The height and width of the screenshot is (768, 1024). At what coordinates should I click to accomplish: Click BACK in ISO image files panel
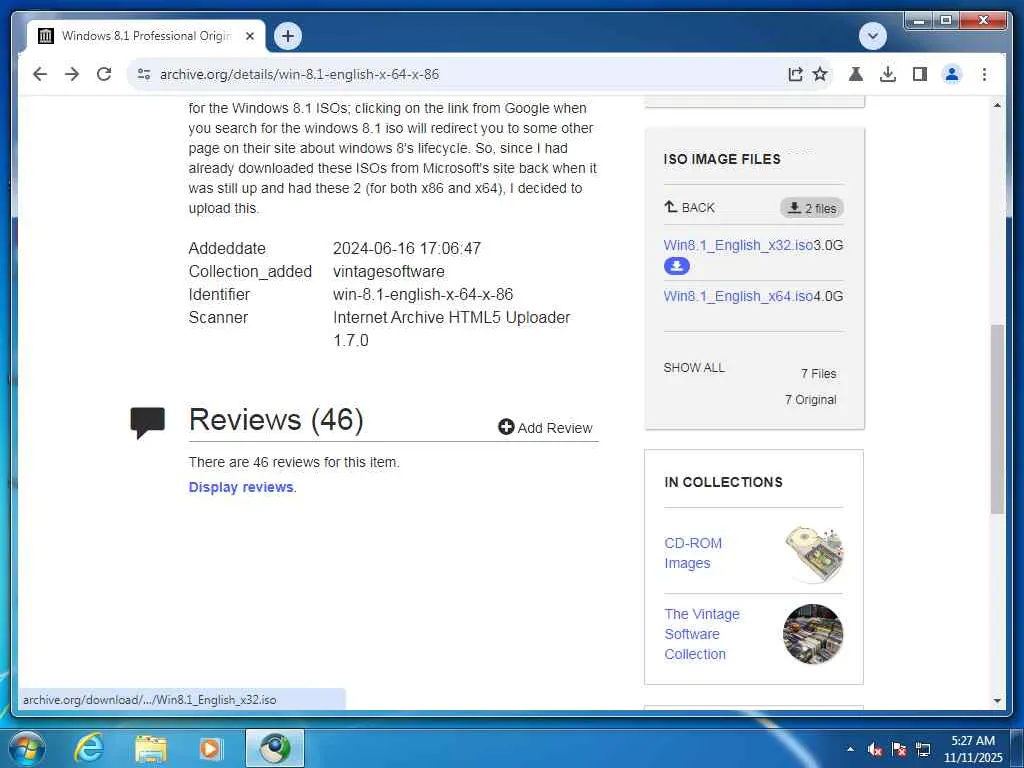tap(690, 208)
